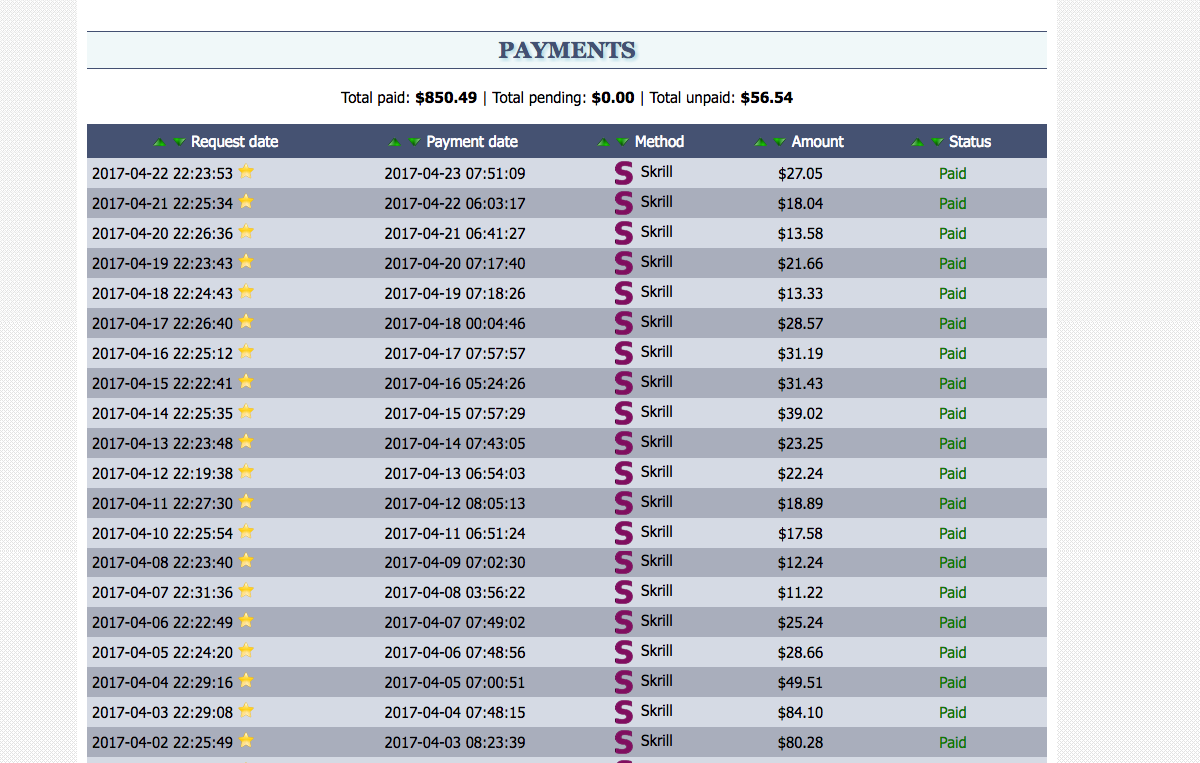The image size is (1200, 763).
Task: Sort Method column descending arrow
Action: coord(623,142)
